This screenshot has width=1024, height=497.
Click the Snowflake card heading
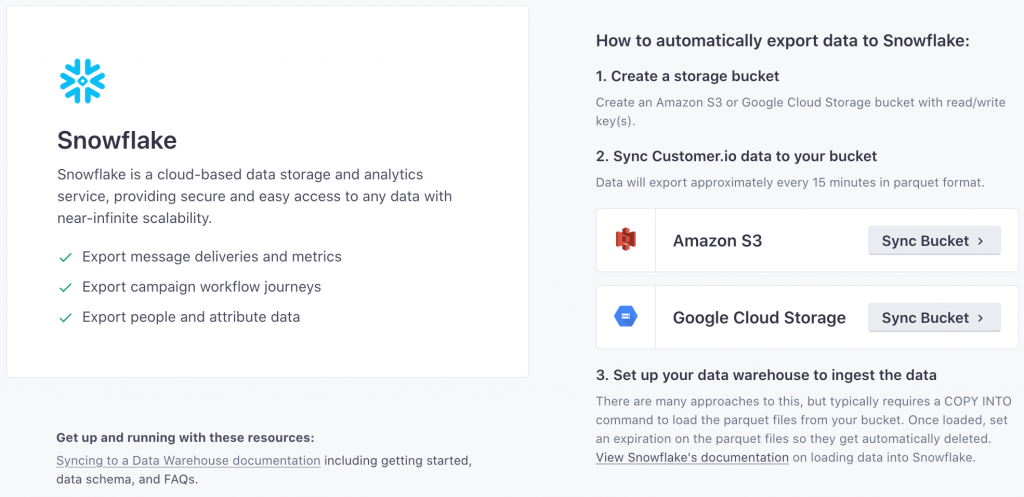pyautogui.click(x=117, y=139)
